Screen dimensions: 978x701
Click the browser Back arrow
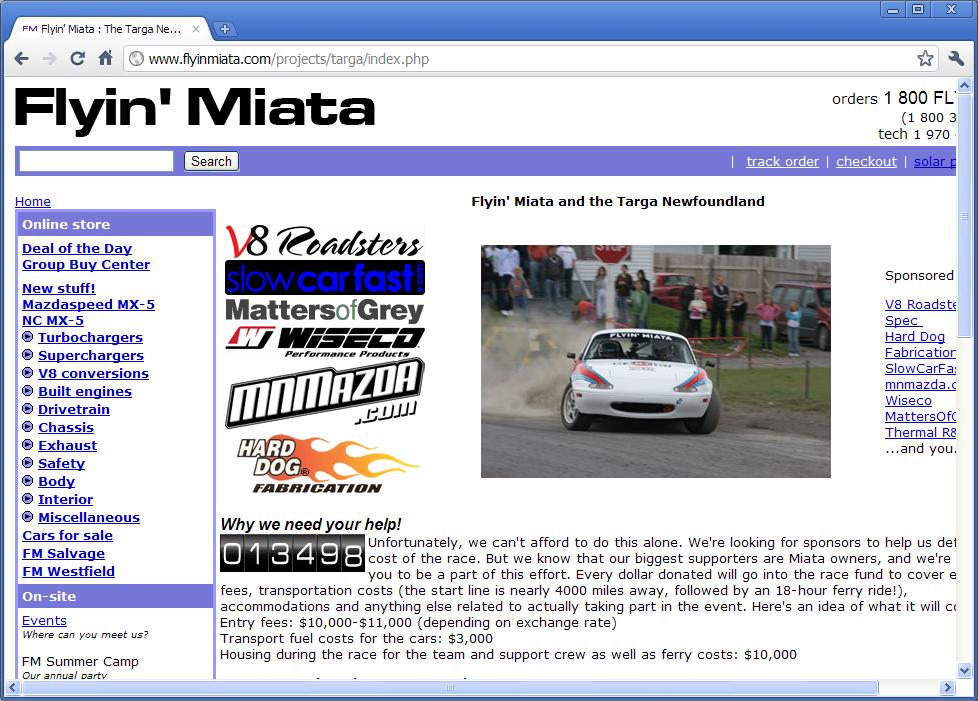[22, 59]
